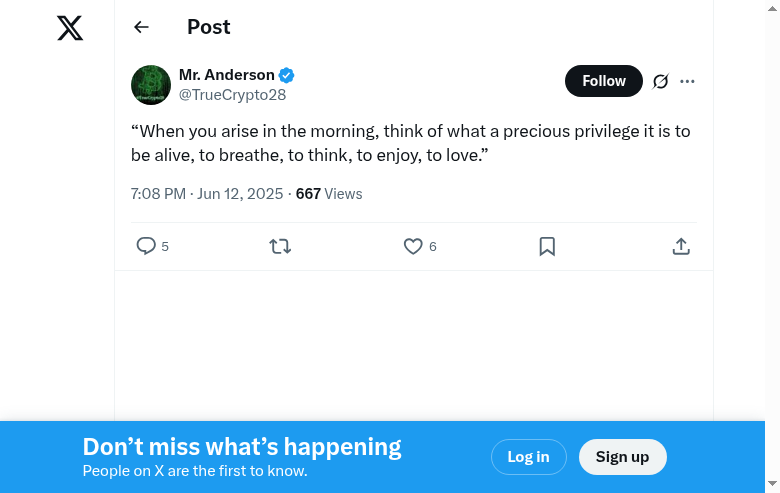This screenshot has width=780, height=493.
Task: Click the Post page heading
Action: [x=209, y=27]
